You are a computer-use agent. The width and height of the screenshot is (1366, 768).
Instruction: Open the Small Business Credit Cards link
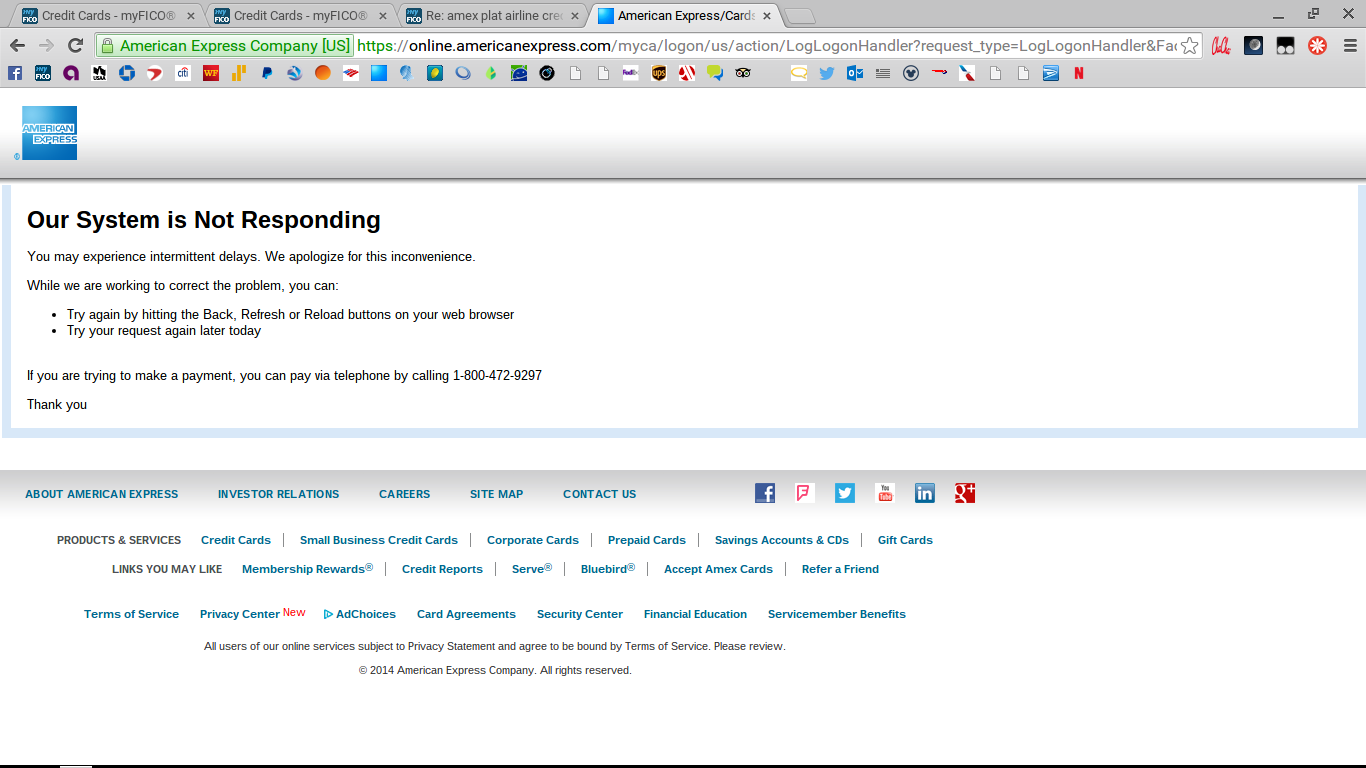click(379, 540)
